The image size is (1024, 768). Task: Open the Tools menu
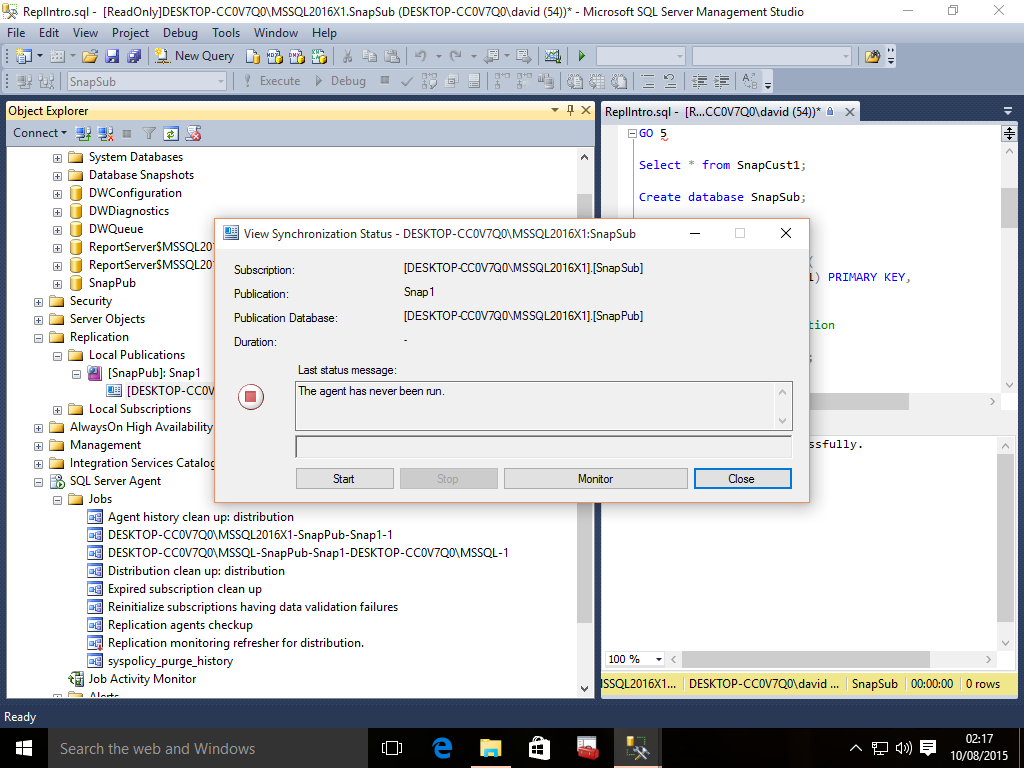[x=226, y=33]
